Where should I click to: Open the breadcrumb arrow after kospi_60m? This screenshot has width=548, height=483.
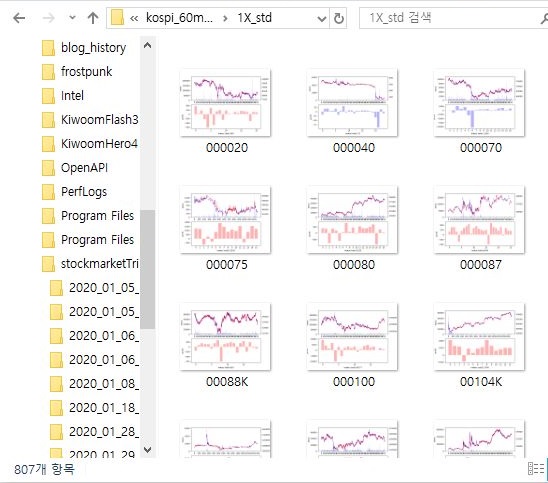(225, 18)
